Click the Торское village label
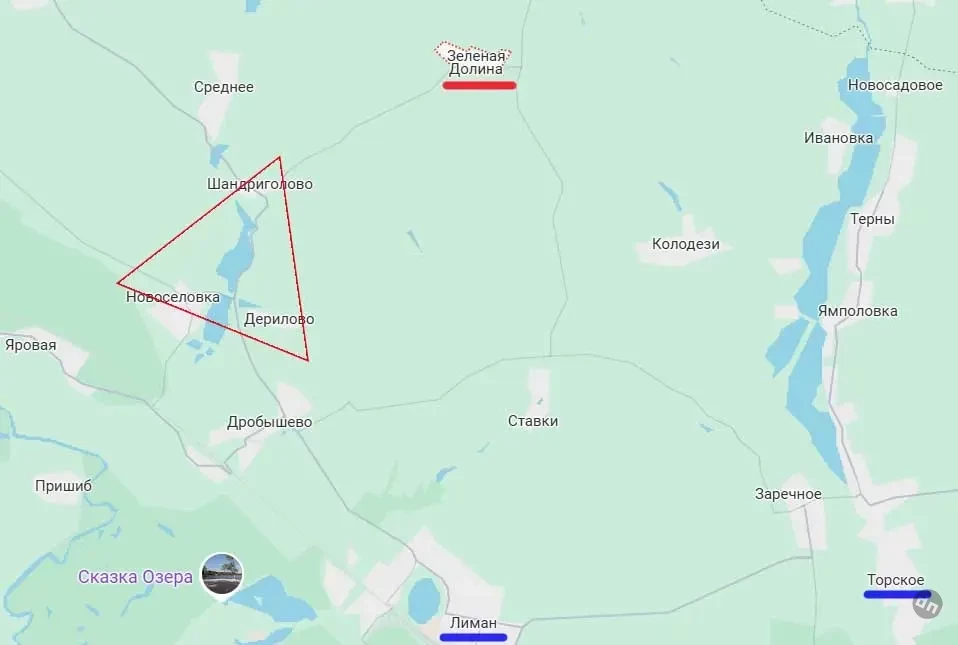Screen dimensions: 958x645 click(x=895, y=580)
